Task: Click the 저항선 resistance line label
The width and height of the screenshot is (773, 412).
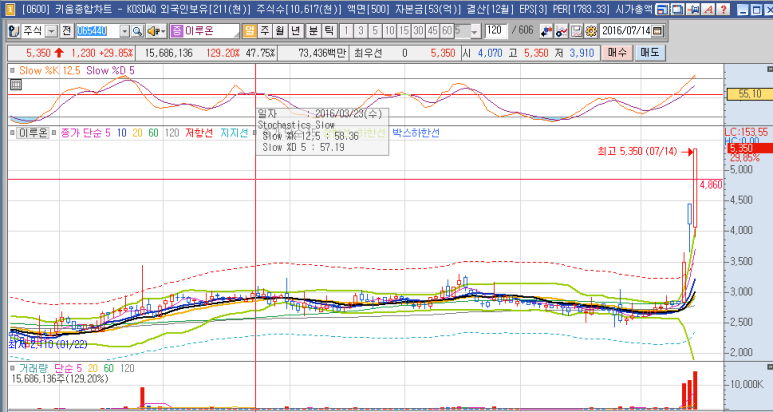Action: pyautogui.click(x=199, y=133)
